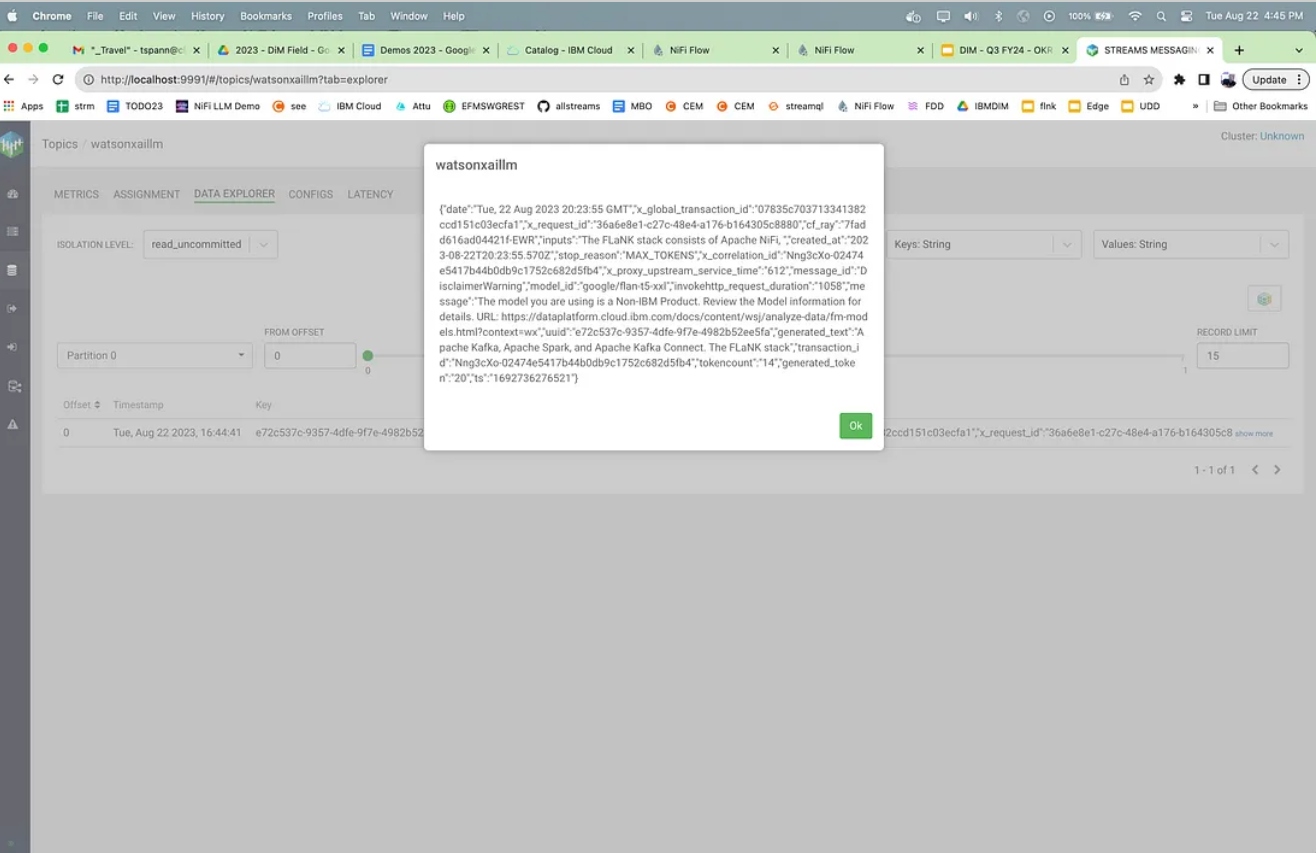Open the Overview dashboard icon in sidebar
The image size is (1316, 853).
point(13,194)
